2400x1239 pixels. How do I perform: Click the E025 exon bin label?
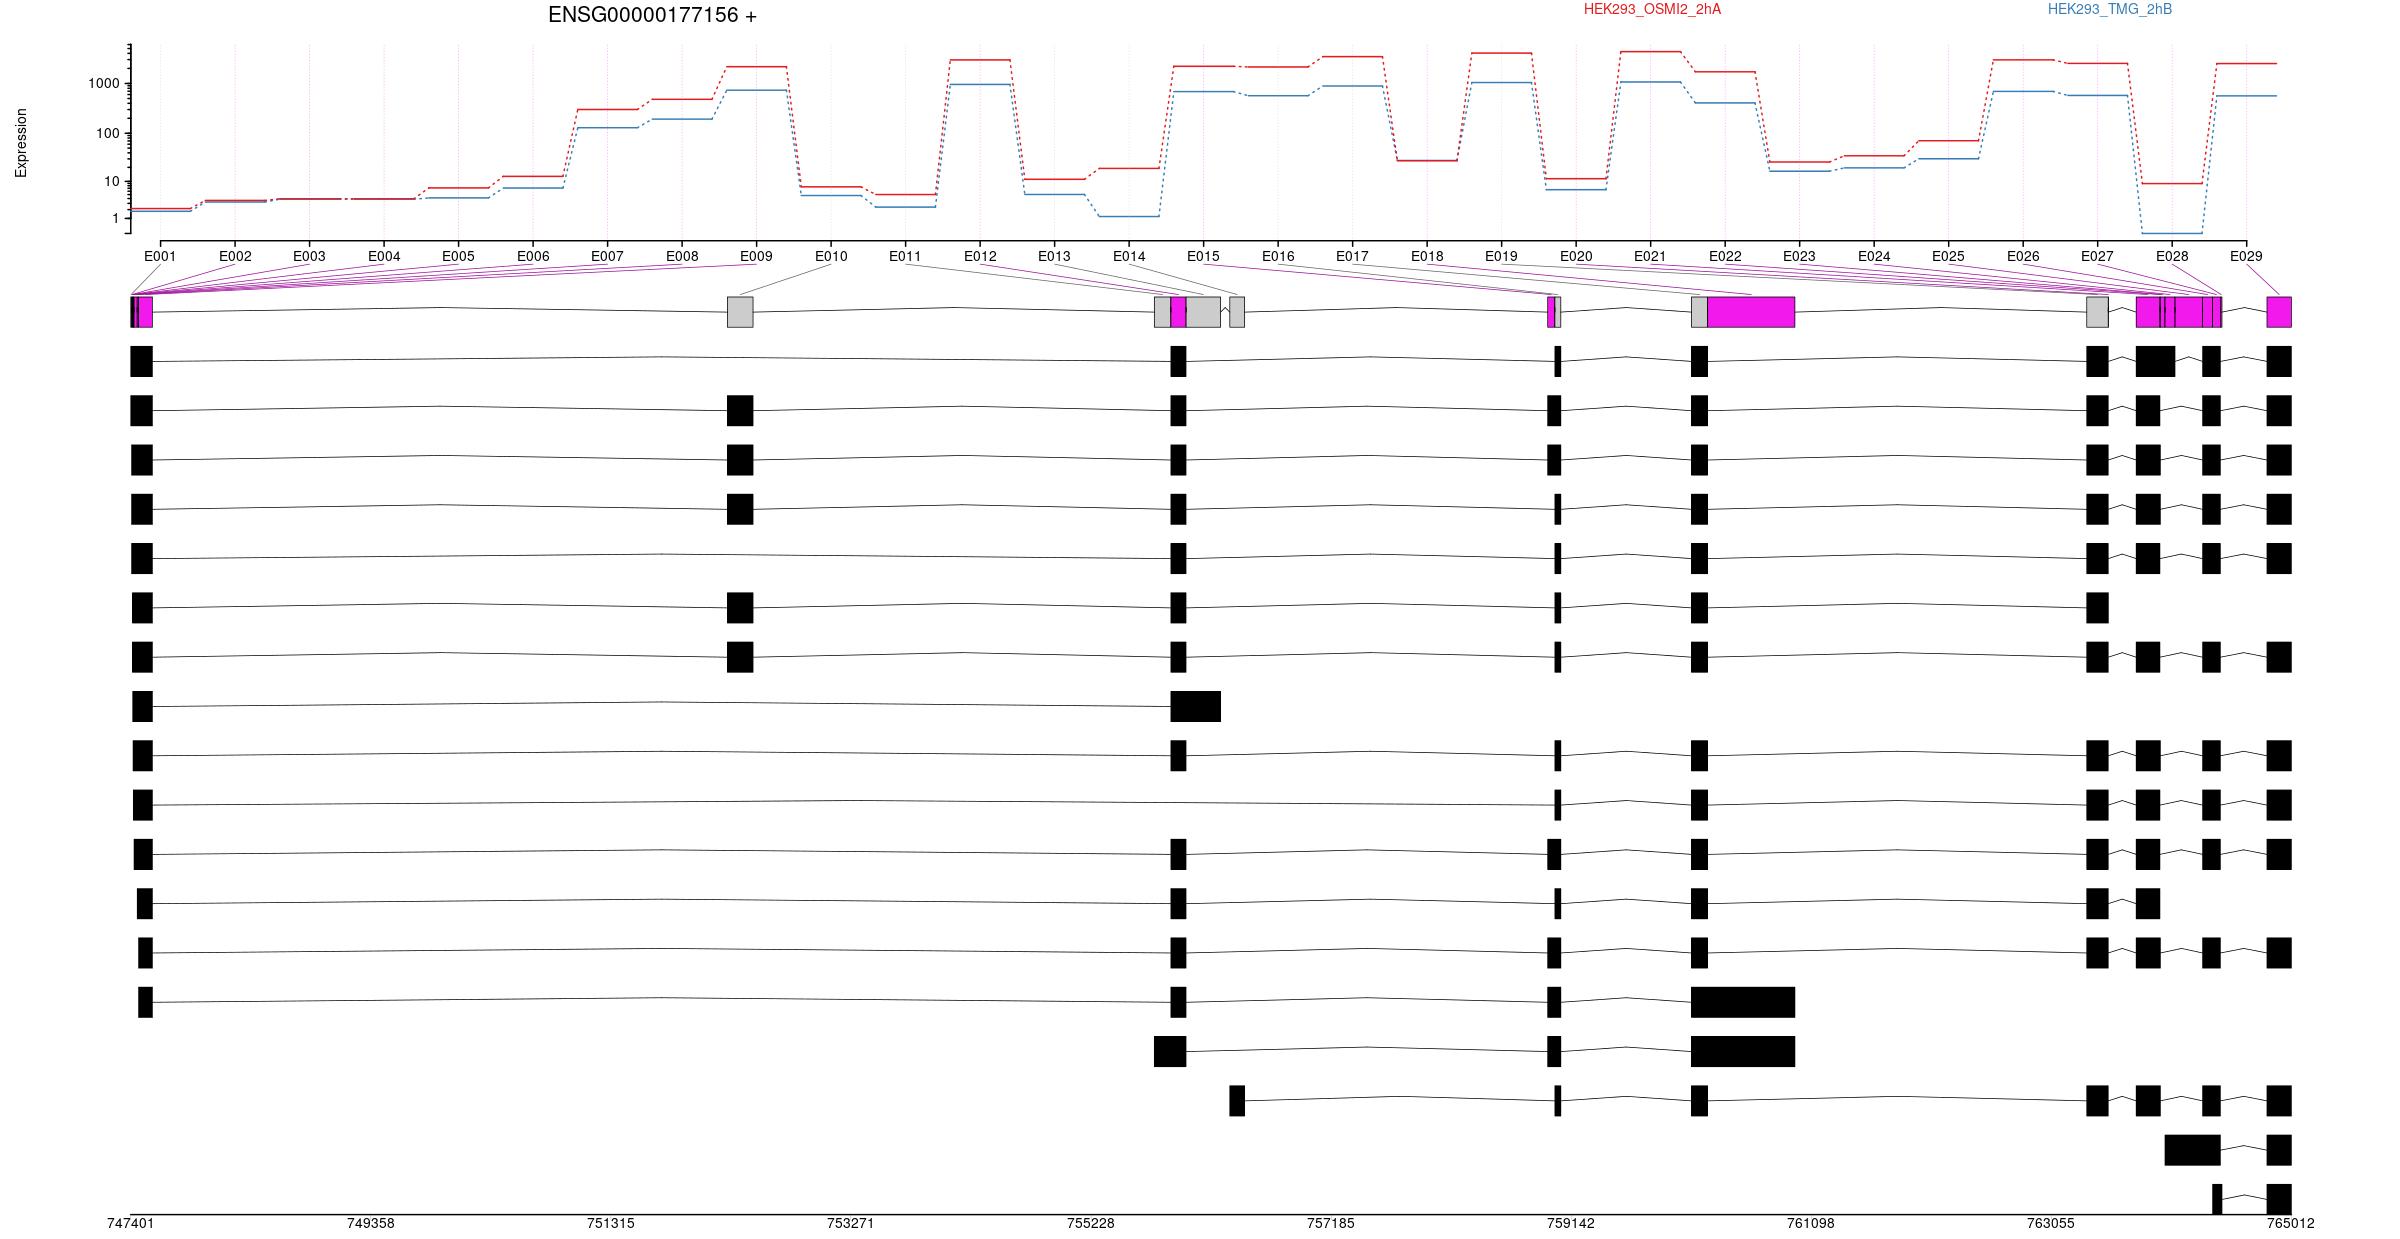(x=1948, y=256)
